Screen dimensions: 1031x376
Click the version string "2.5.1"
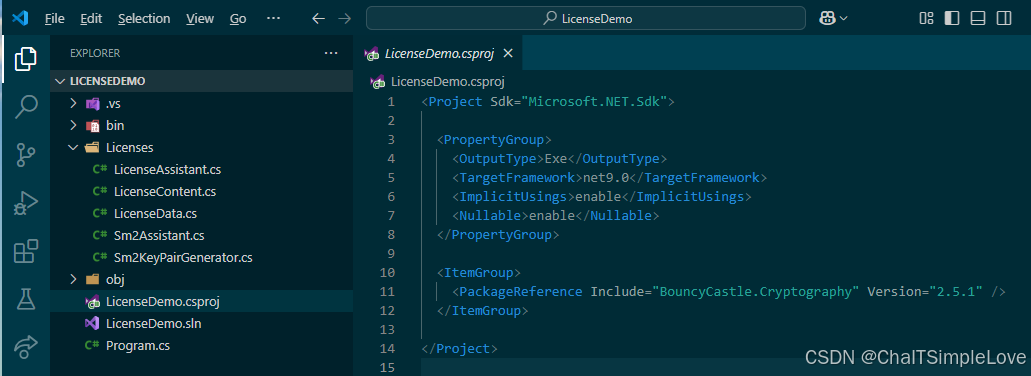(x=956, y=291)
